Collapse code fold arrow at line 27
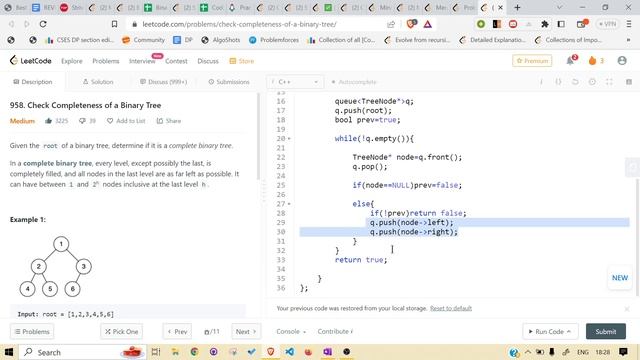 289,204
